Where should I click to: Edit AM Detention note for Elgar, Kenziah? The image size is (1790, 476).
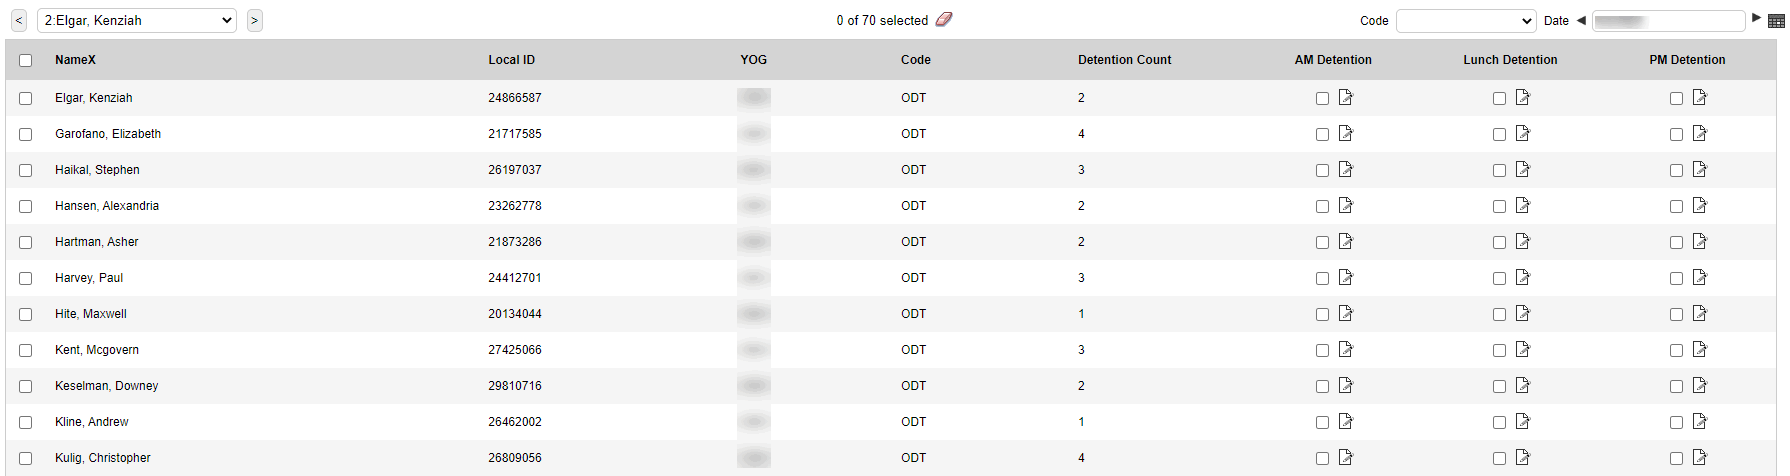click(x=1346, y=97)
